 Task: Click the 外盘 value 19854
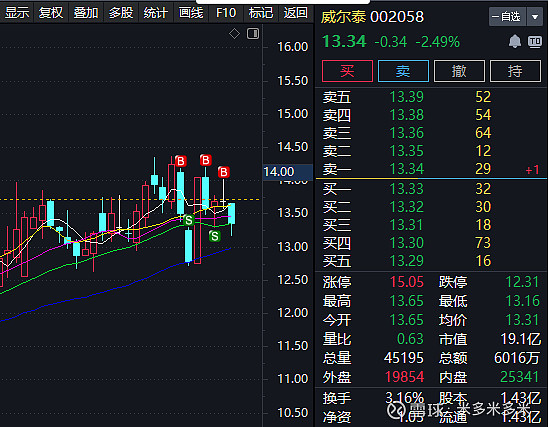404,377
